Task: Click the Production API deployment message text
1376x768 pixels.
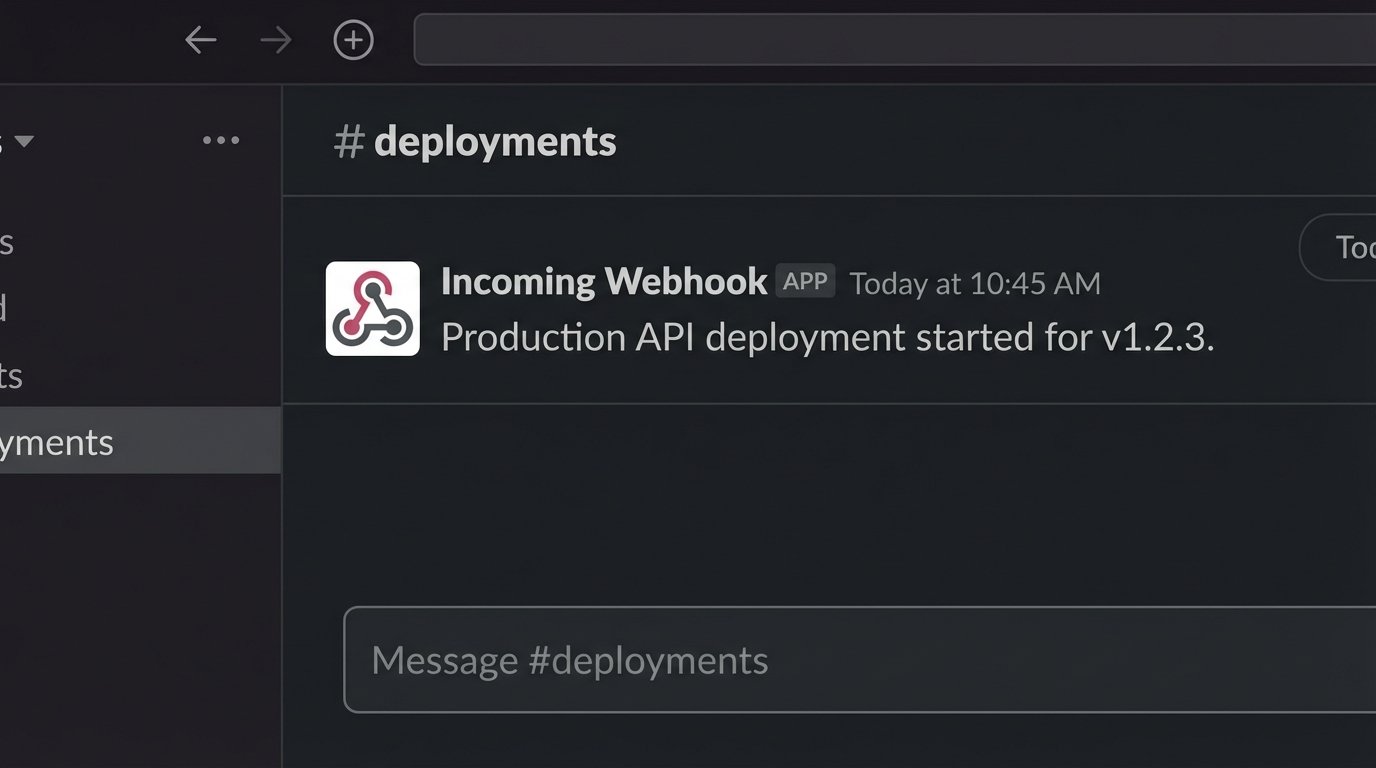Action: click(828, 337)
